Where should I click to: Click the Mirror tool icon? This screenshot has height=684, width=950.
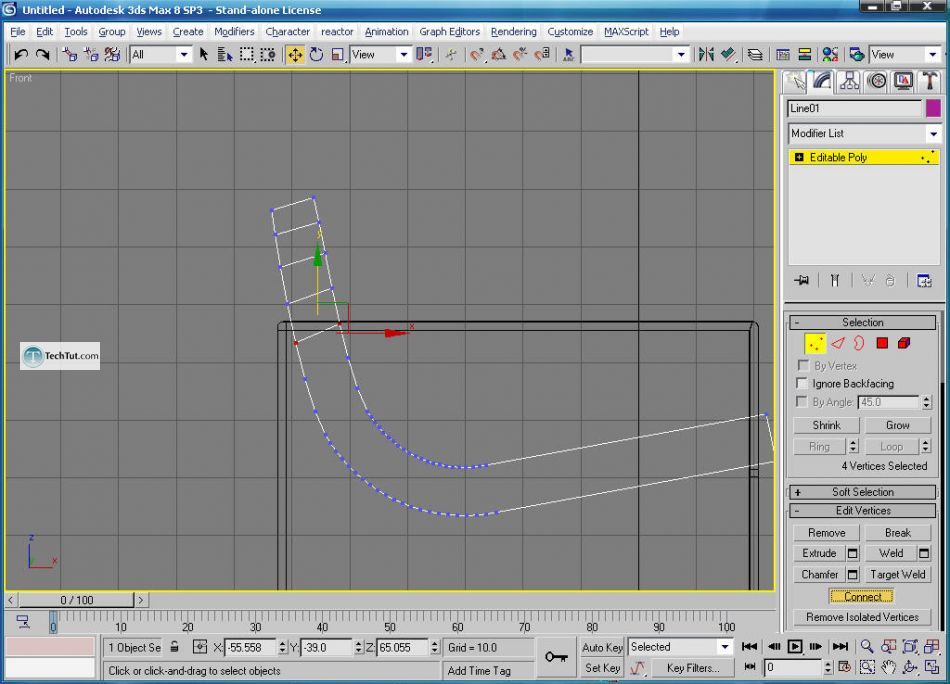(x=706, y=55)
